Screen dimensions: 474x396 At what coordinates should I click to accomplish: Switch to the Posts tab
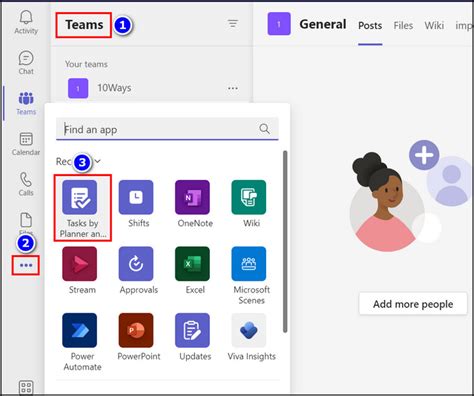pyautogui.click(x=370, y=25)
